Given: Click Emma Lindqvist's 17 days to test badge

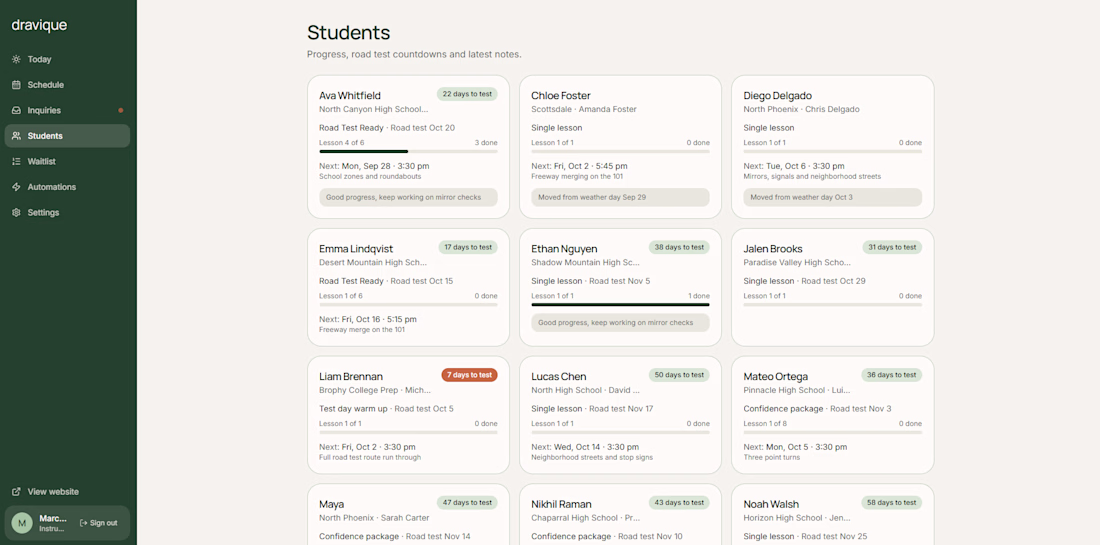Looking at the screenshot, I should (x=468, y=247).
